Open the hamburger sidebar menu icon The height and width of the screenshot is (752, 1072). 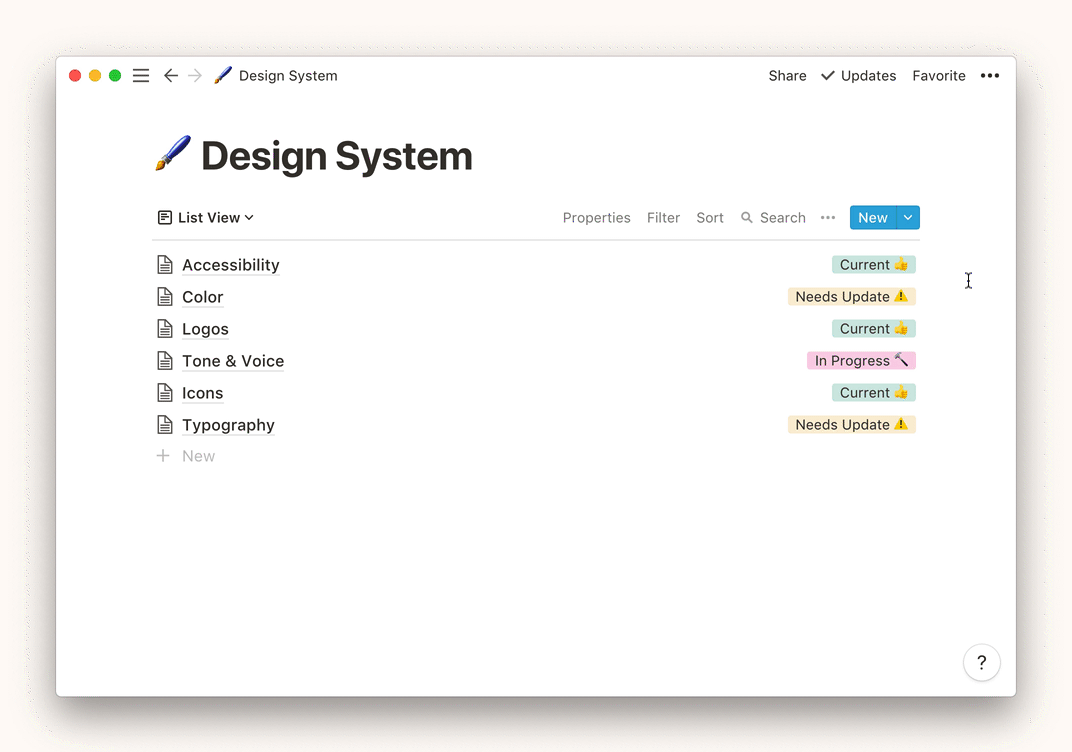(141, 76)
